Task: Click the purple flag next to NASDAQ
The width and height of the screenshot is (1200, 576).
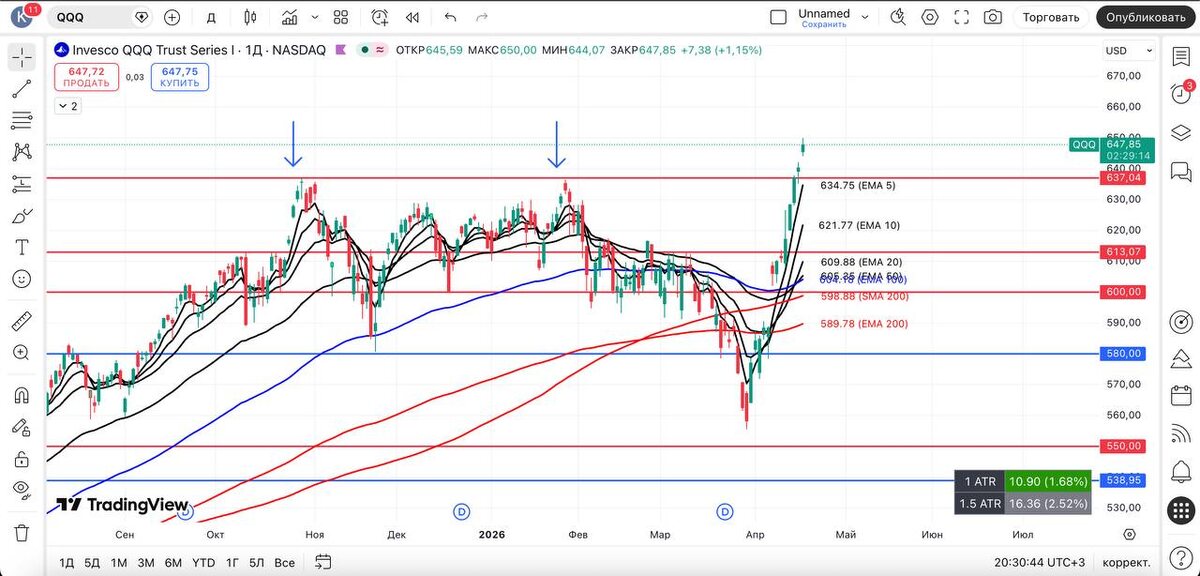Action: pyautogui.click(x=341, y=50)
